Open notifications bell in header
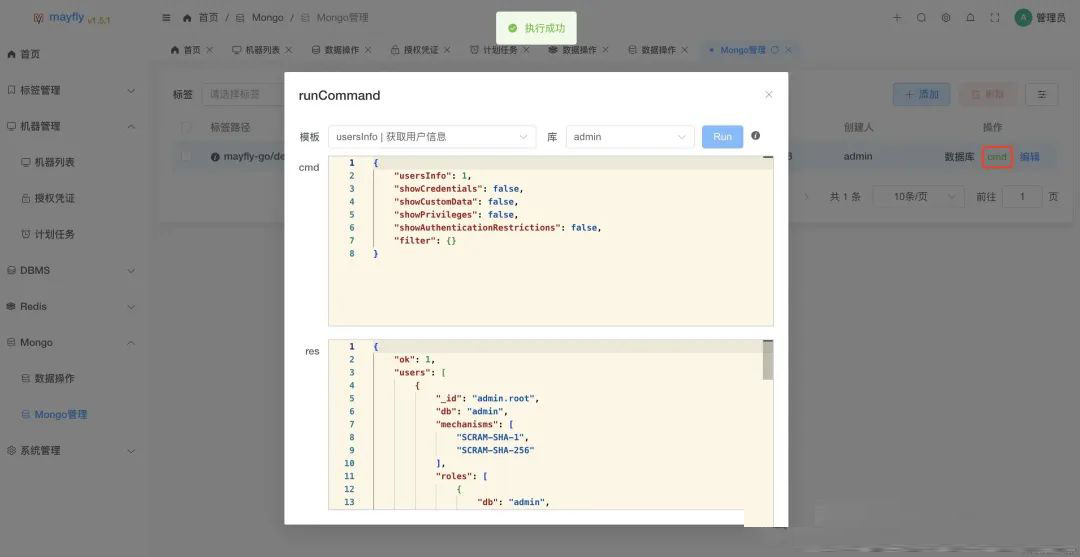 (970, 18)
